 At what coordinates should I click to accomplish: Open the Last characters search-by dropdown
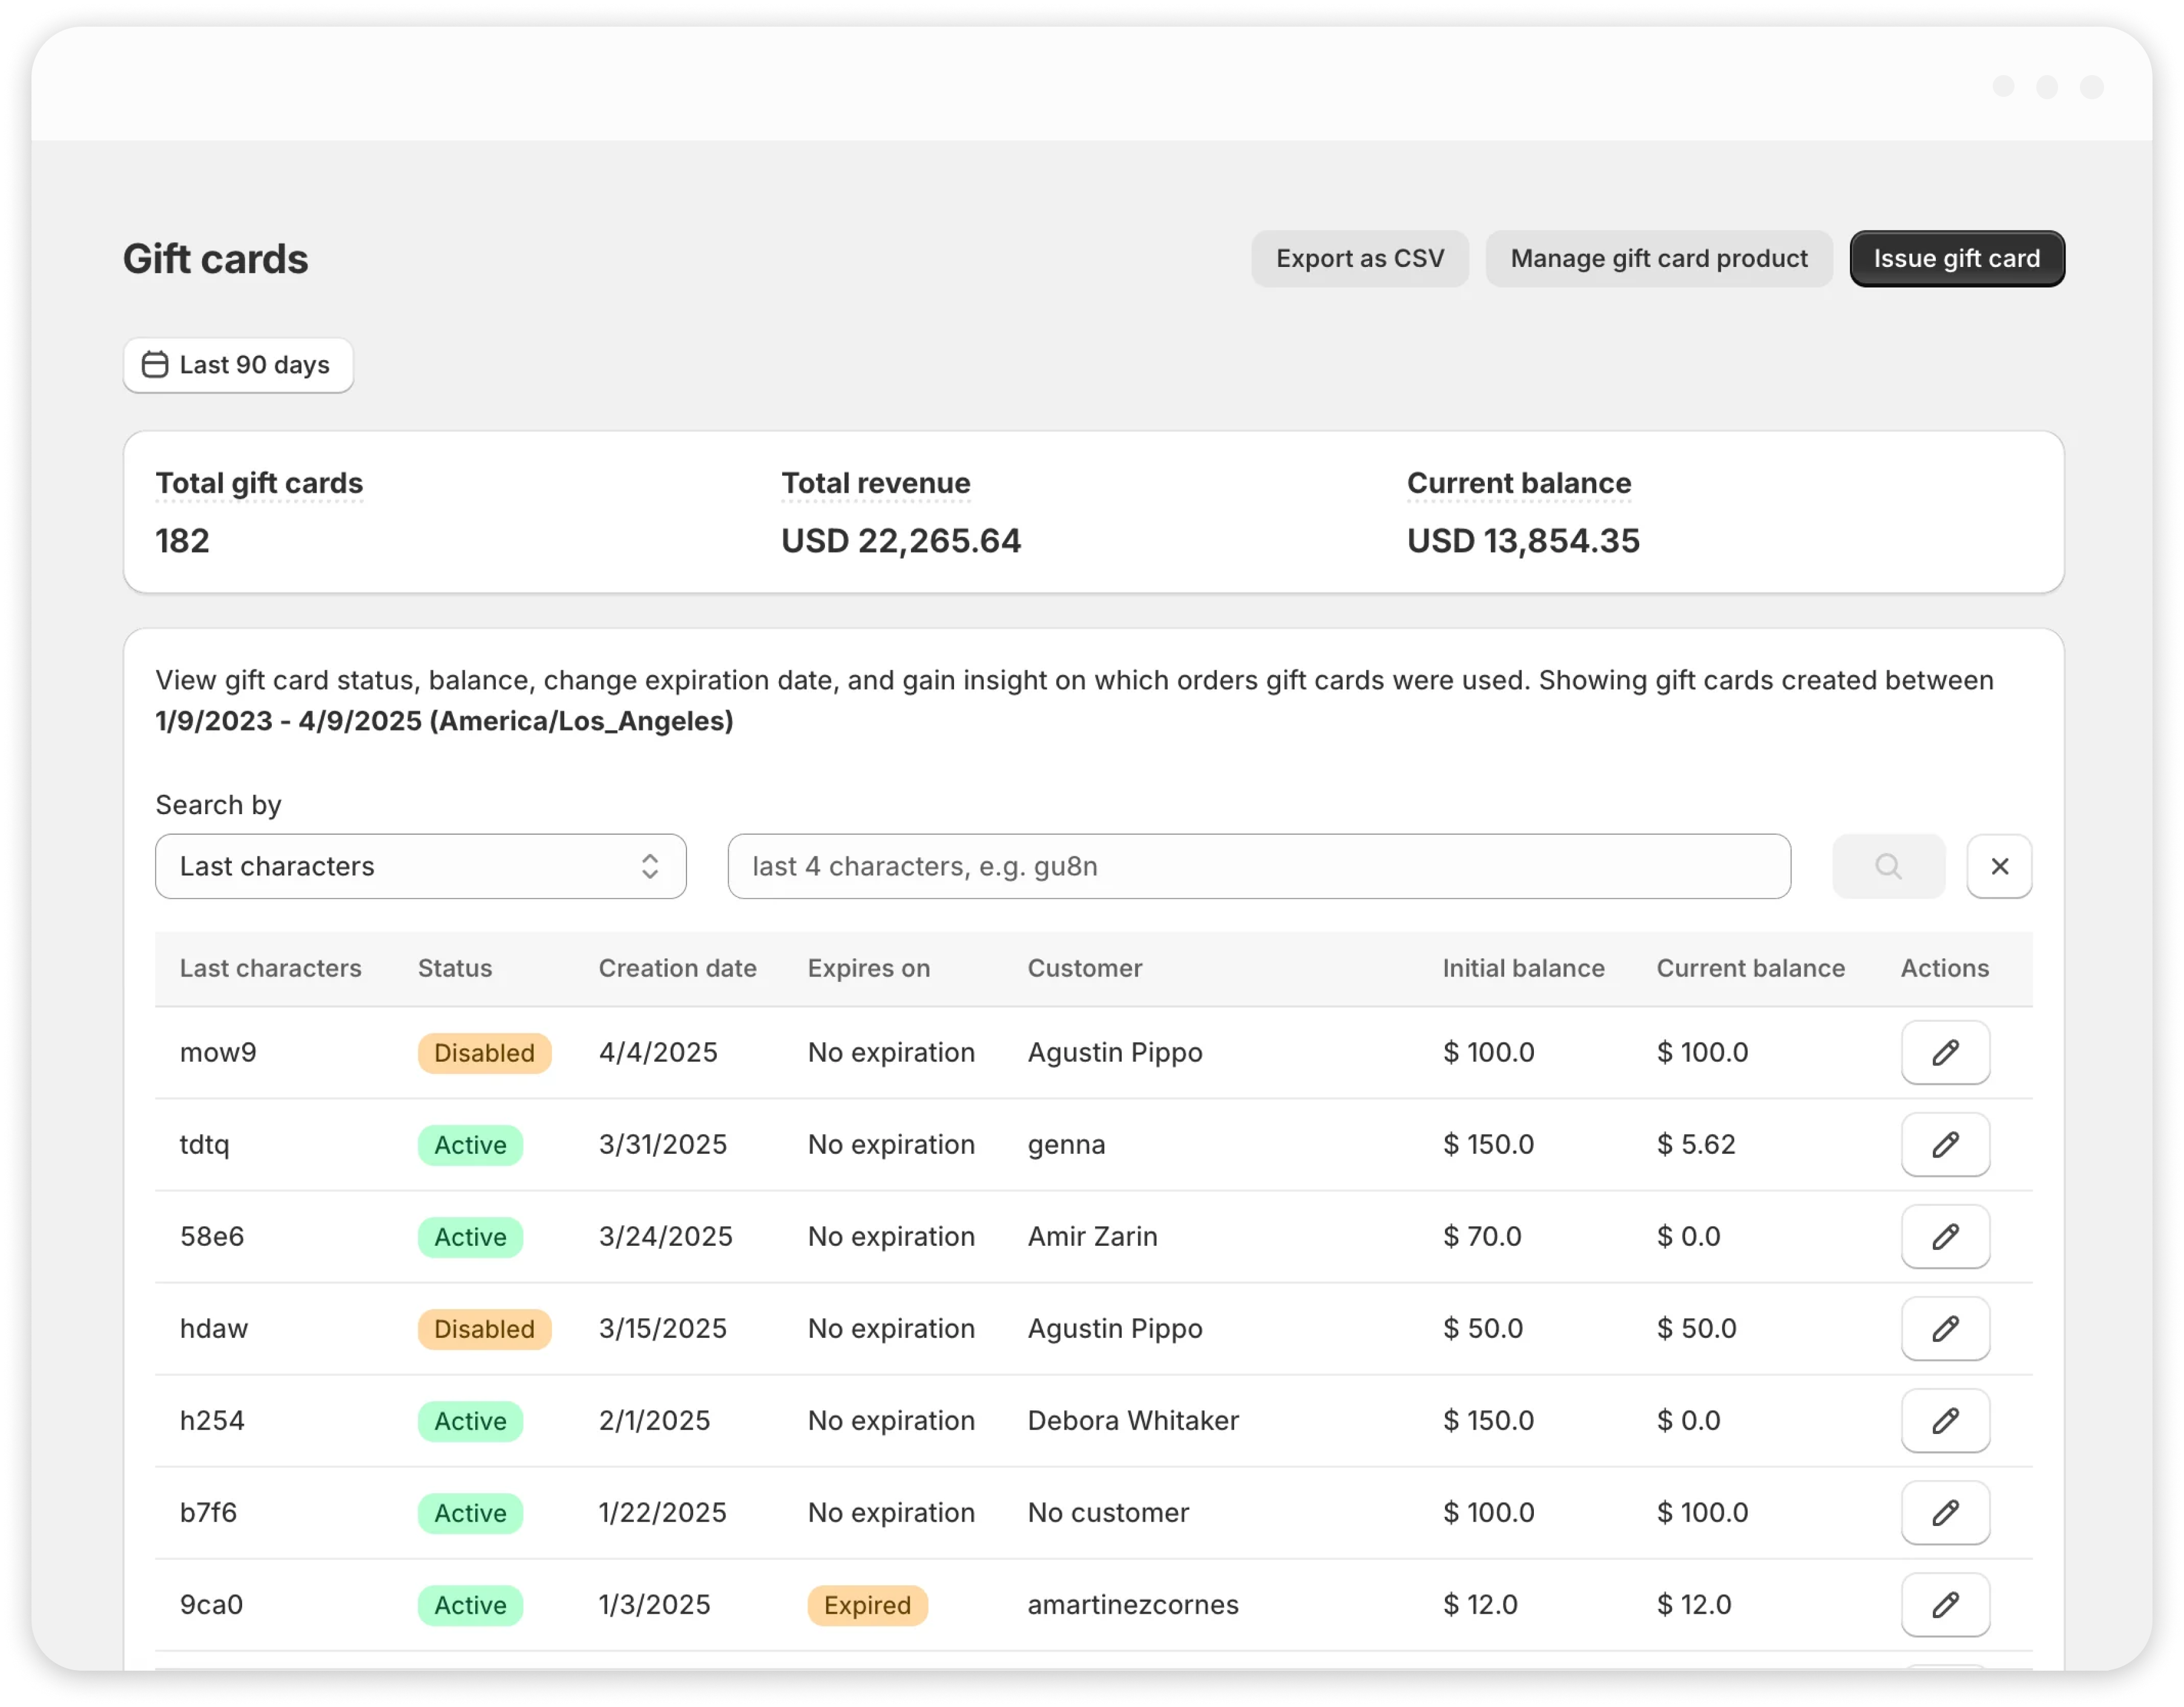click(420, 866)
